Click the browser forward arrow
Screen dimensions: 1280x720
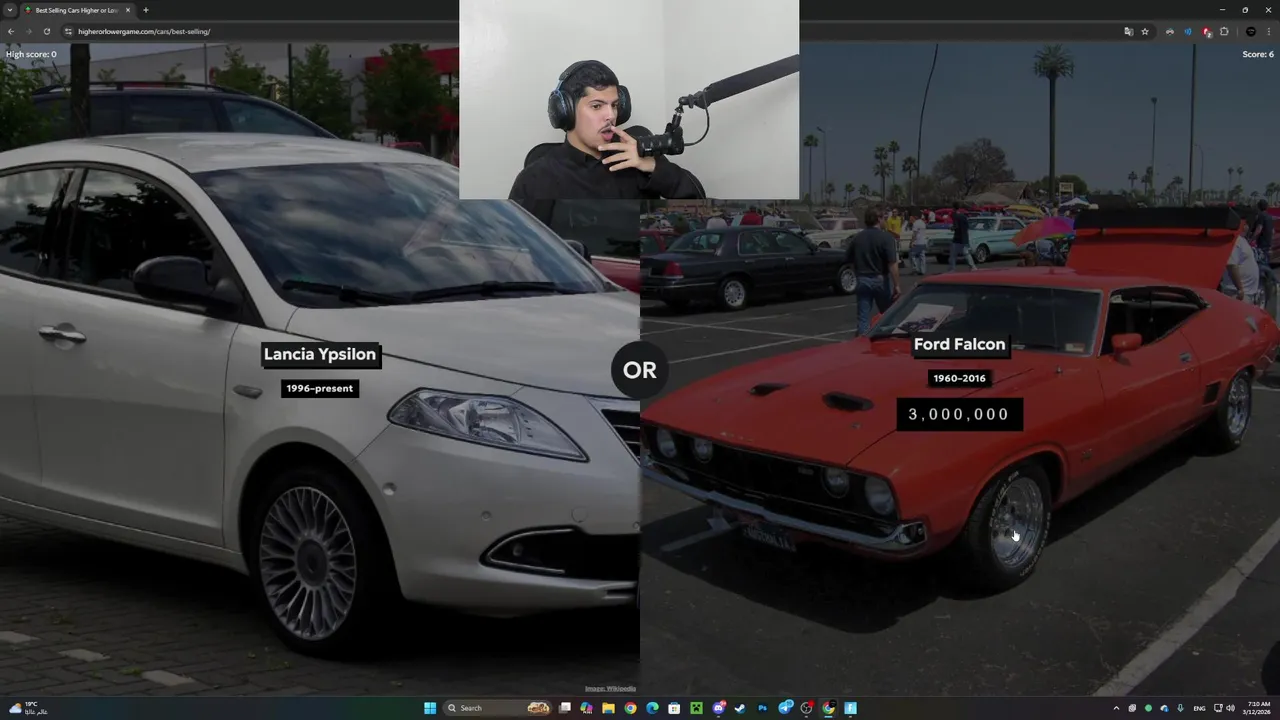coord(28,31)
